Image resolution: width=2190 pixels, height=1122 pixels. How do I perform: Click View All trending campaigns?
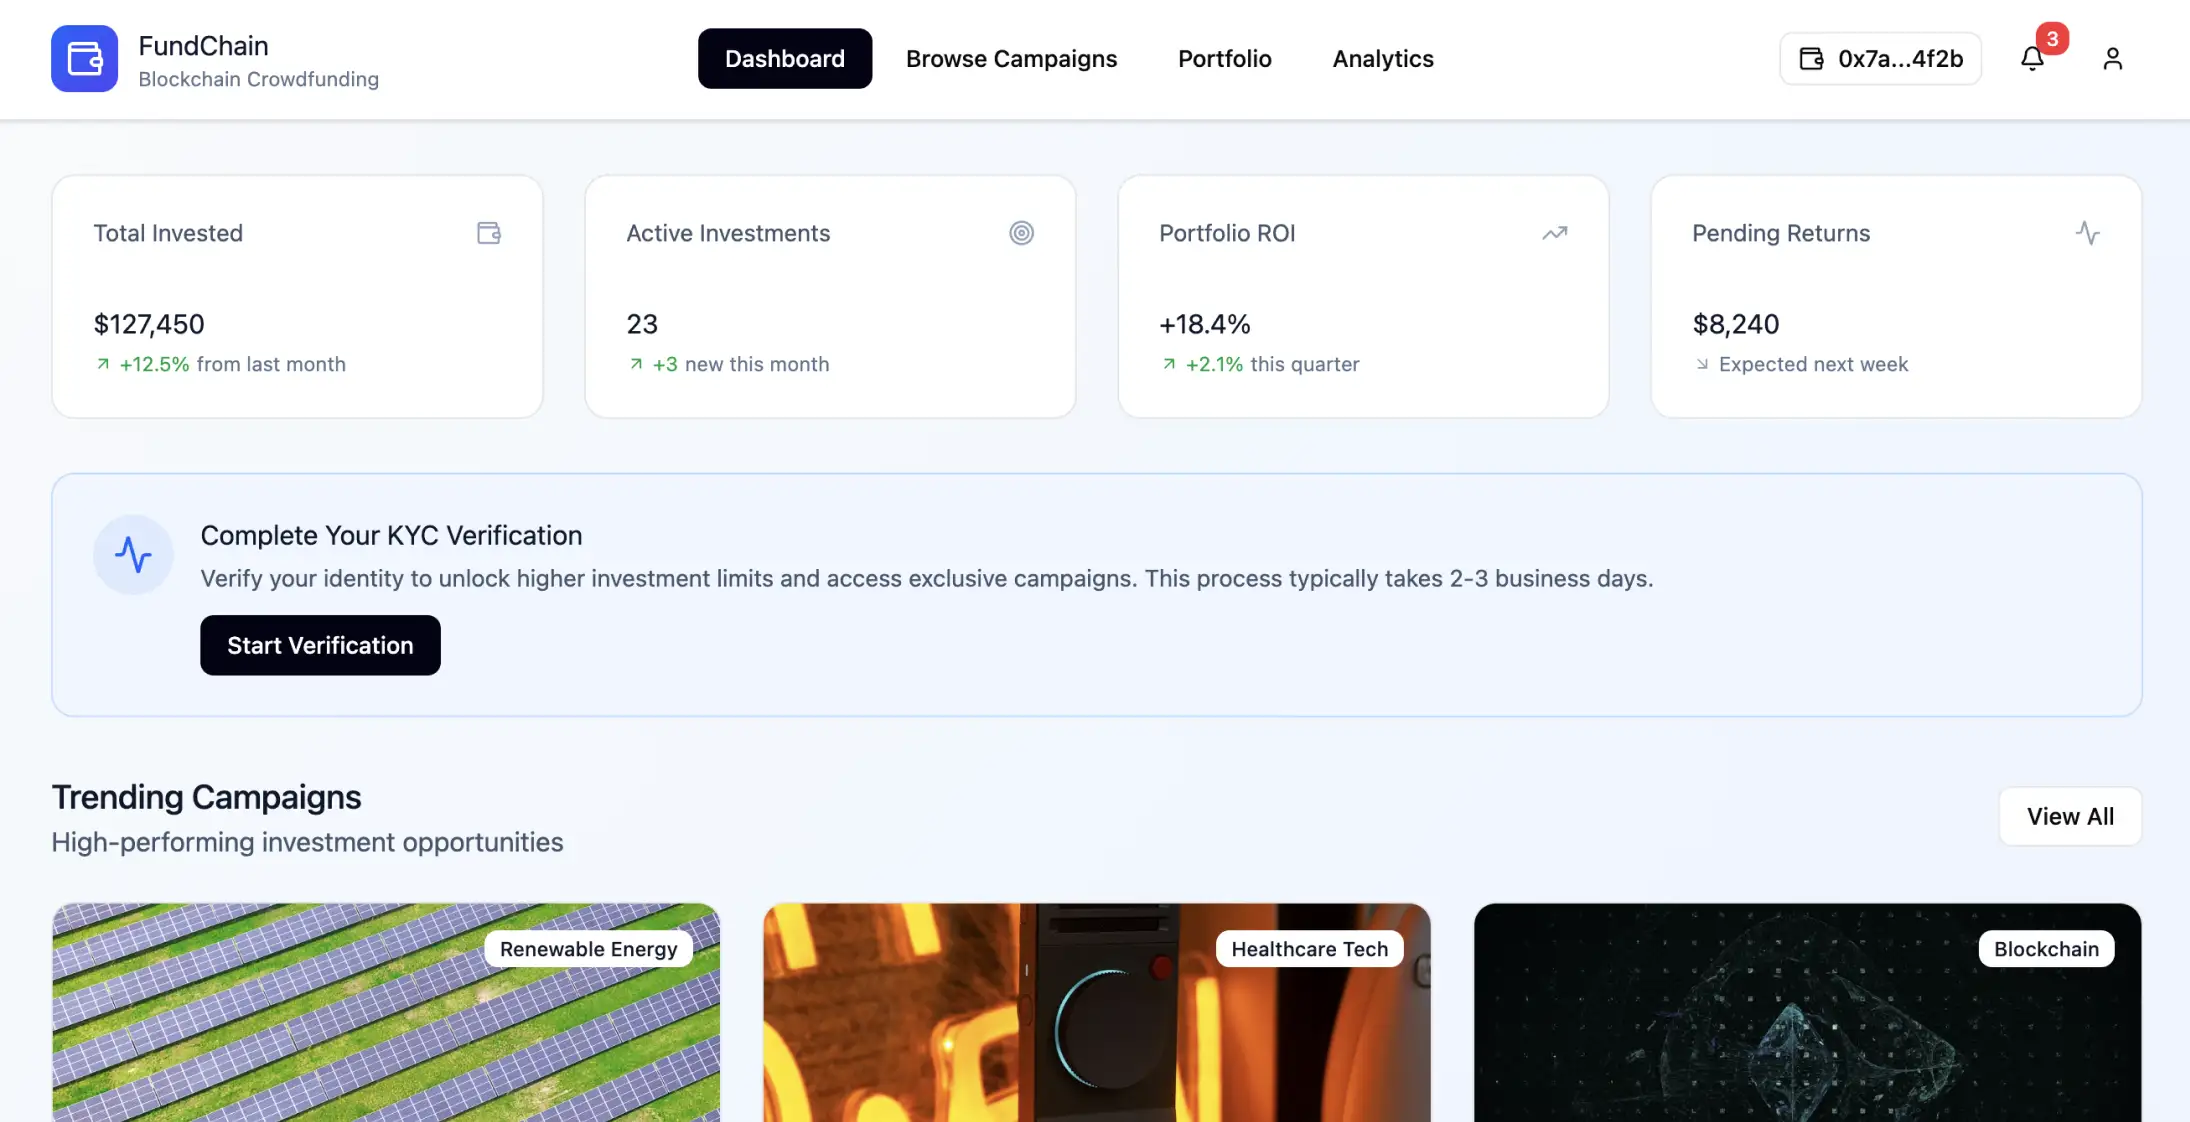pos(2069,816)
